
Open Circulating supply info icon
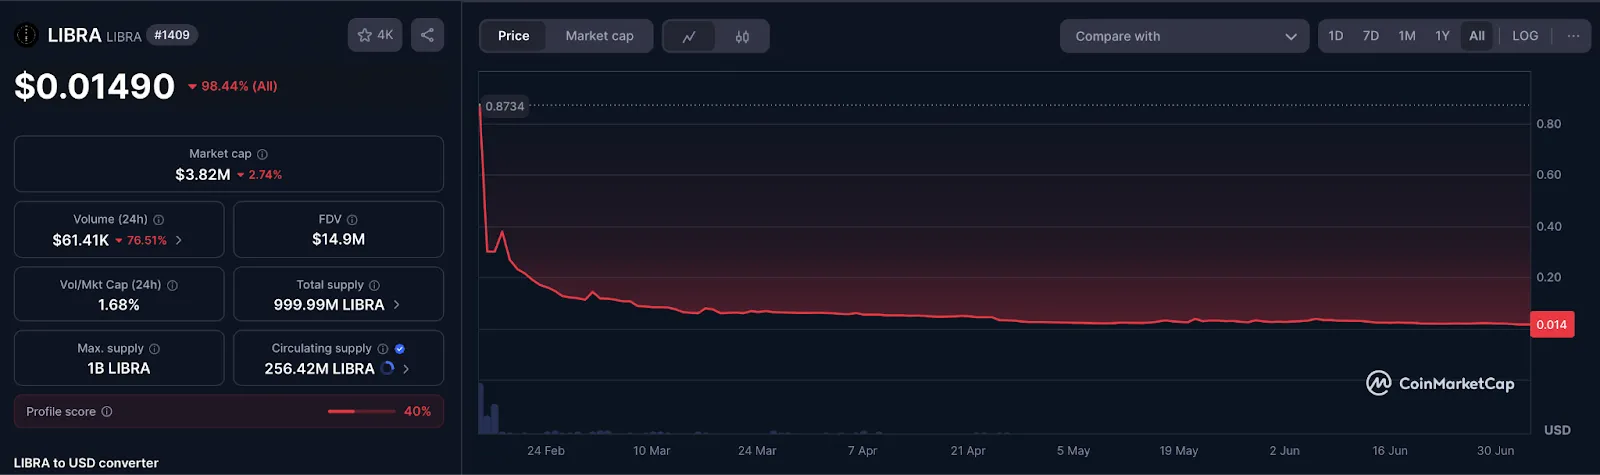coord(382,349)
